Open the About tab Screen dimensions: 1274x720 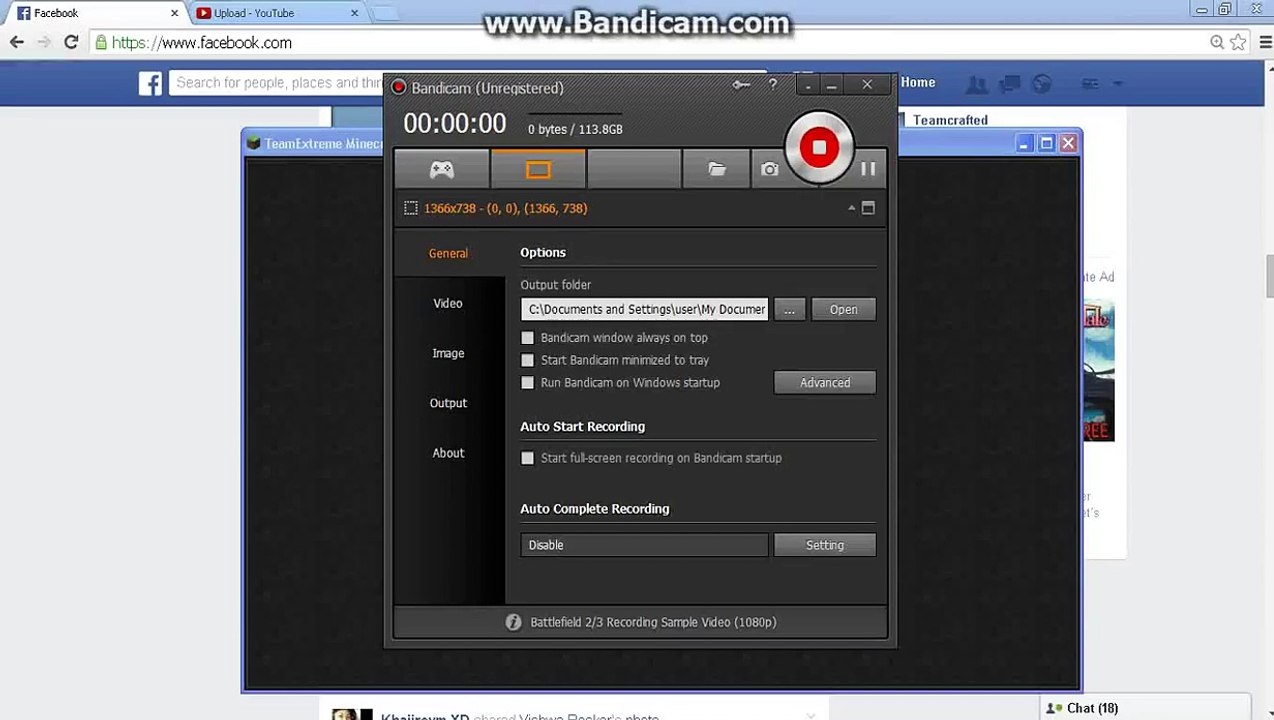448,453
